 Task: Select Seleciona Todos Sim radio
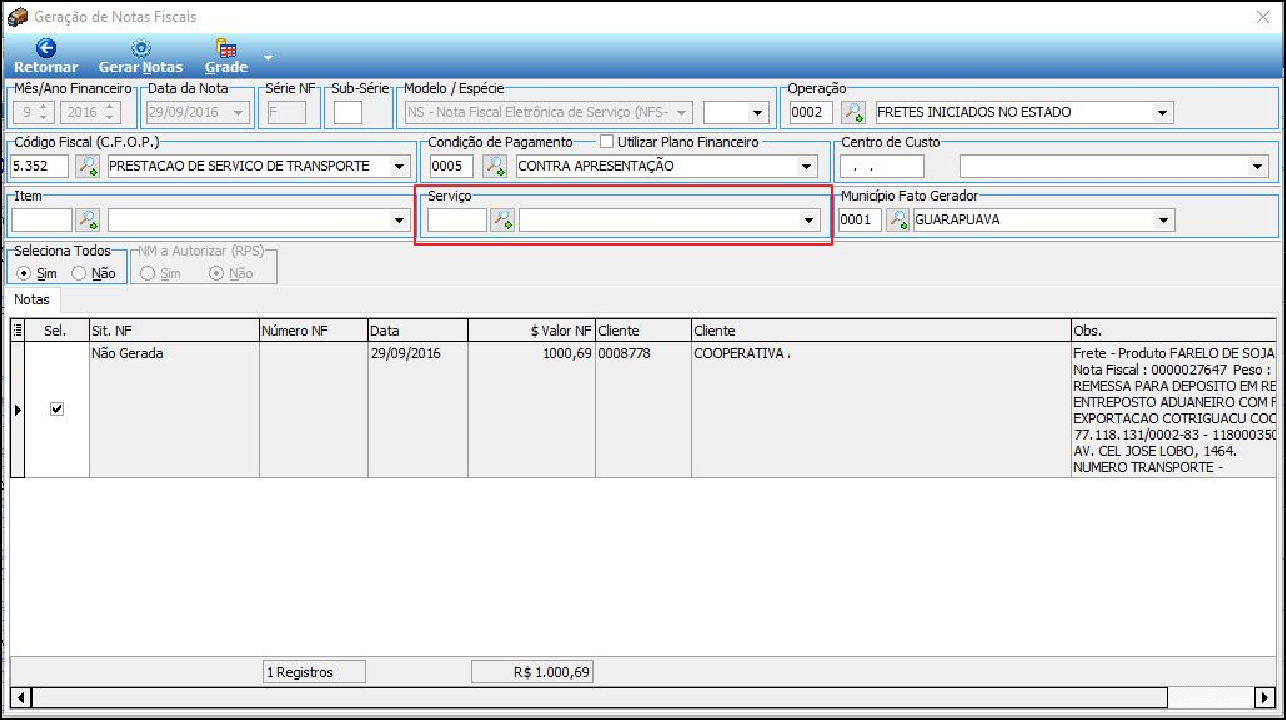(x=24, y=273)
